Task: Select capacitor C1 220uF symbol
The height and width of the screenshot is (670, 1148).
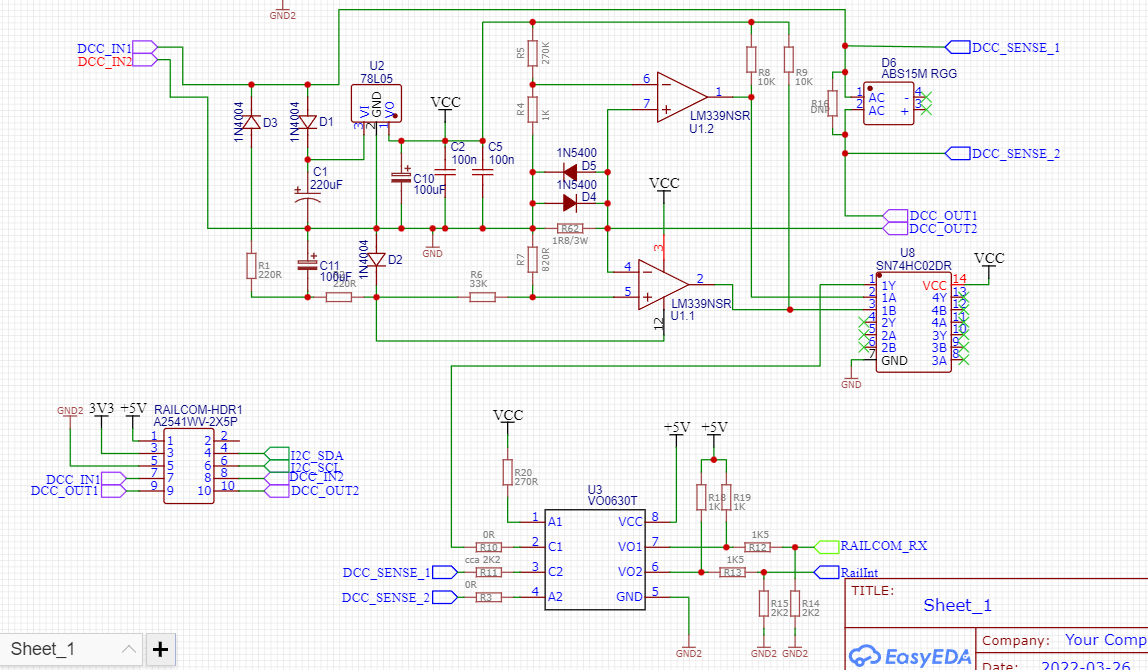Action: click(308, 198)
